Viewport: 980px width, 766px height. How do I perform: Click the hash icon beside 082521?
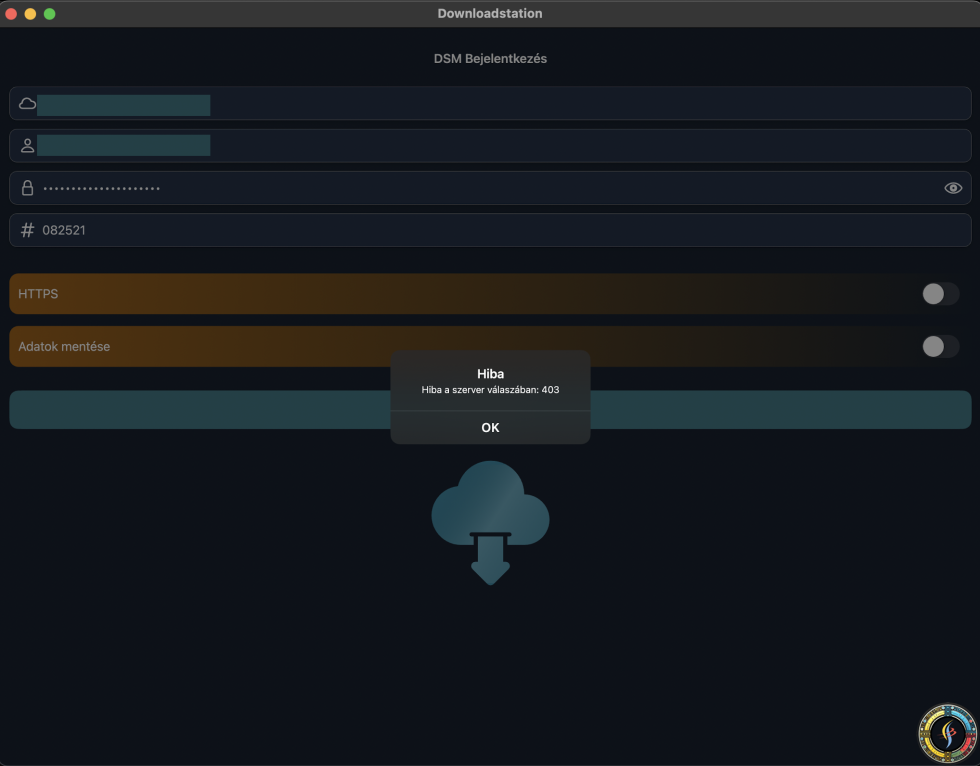28,230
